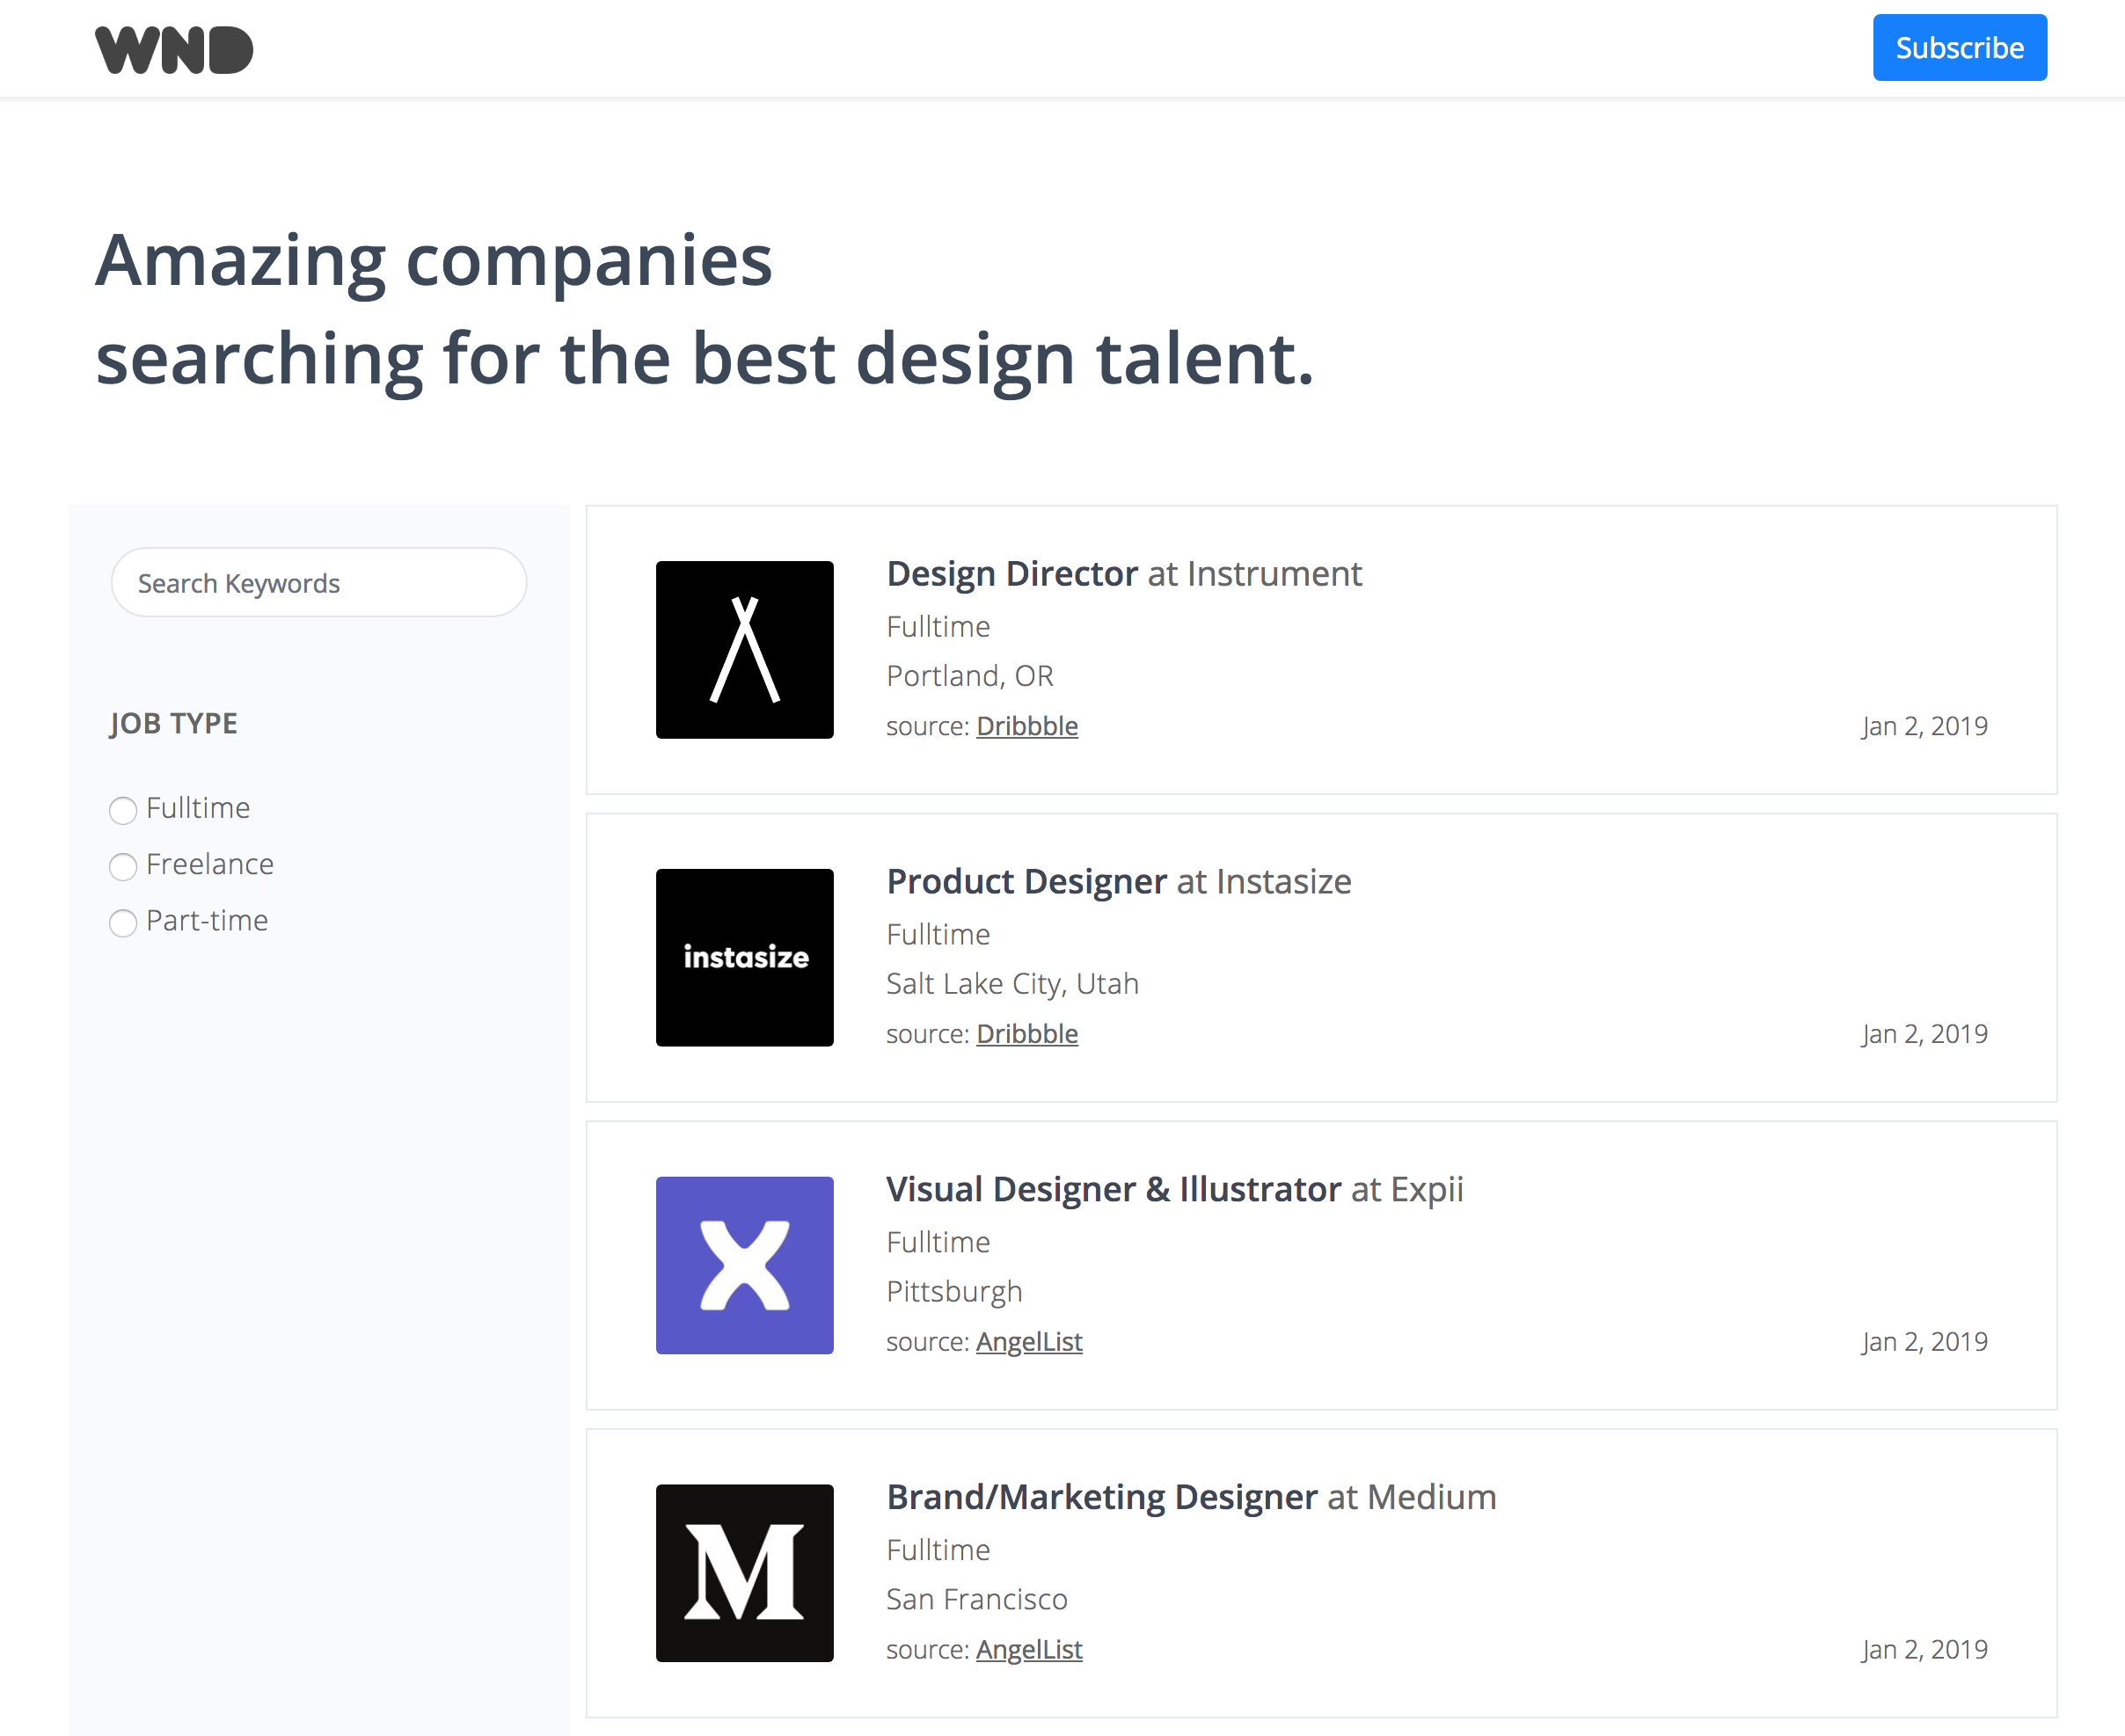This screenshot has width=2125, height=1736.
Task: Open the Design Director at Instrument listing
Action: (1012, 573)
